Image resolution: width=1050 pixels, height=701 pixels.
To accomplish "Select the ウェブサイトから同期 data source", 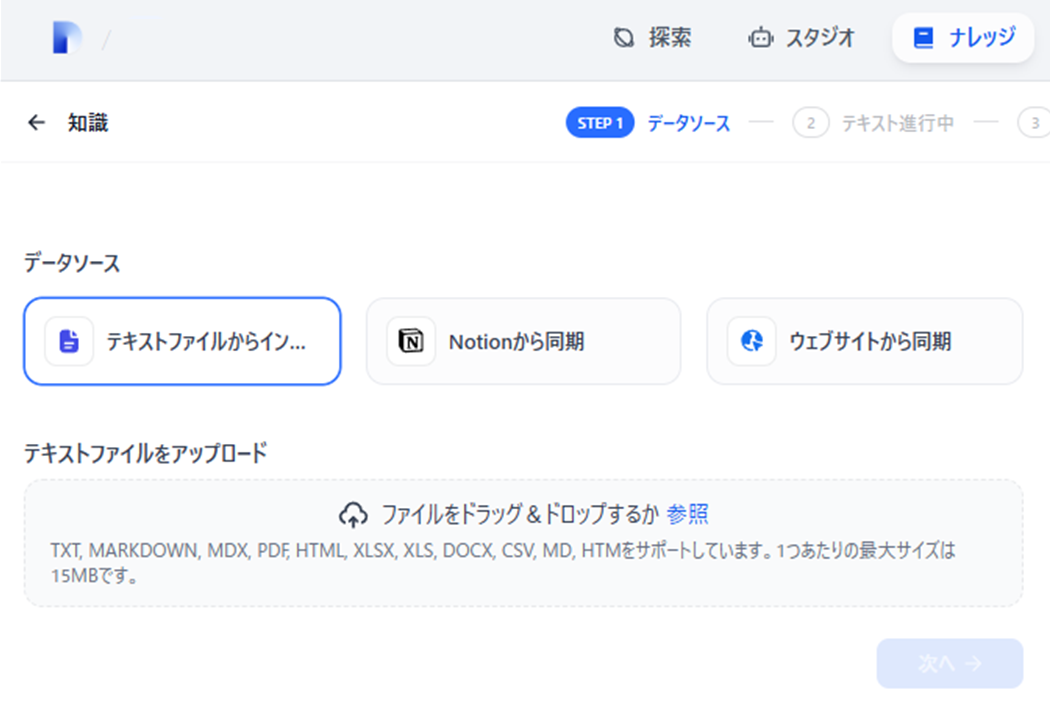I will [865, 341].
